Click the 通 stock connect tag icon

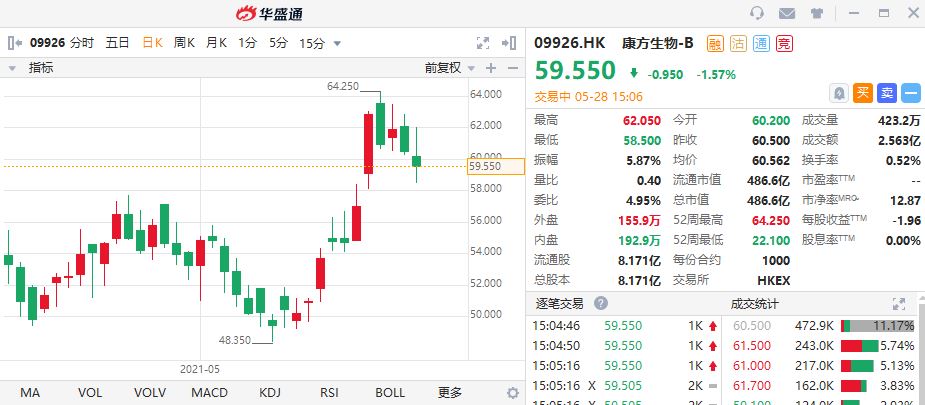point(761,43)
